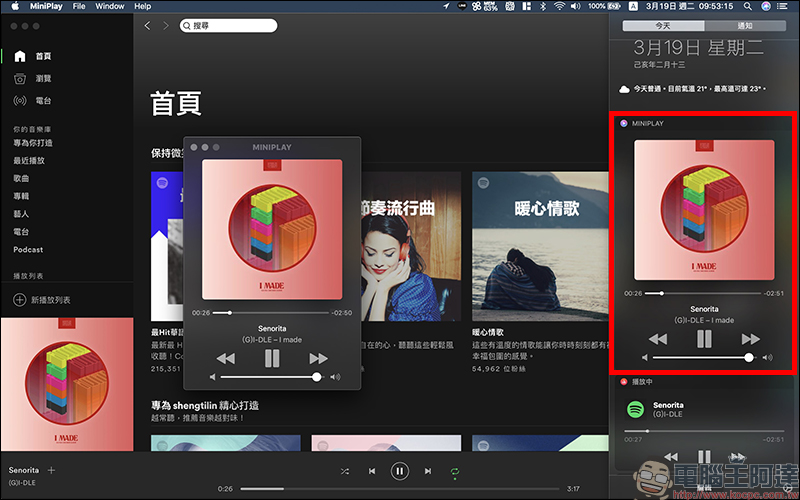Open 最近播放 in library list
This screenshot has width=800, height=500.
click(29, 161)
